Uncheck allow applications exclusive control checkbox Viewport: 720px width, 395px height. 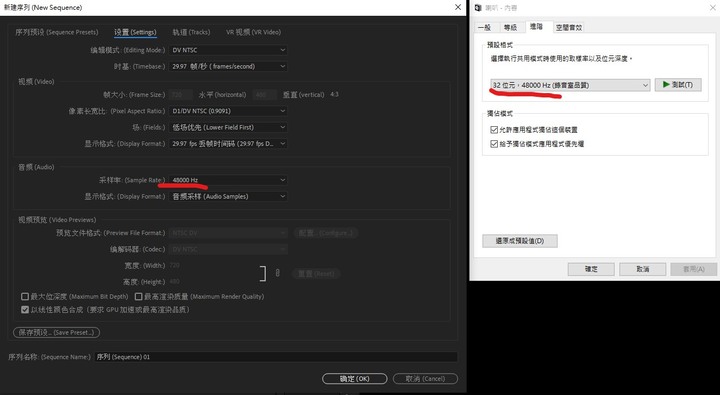[494, 130]
